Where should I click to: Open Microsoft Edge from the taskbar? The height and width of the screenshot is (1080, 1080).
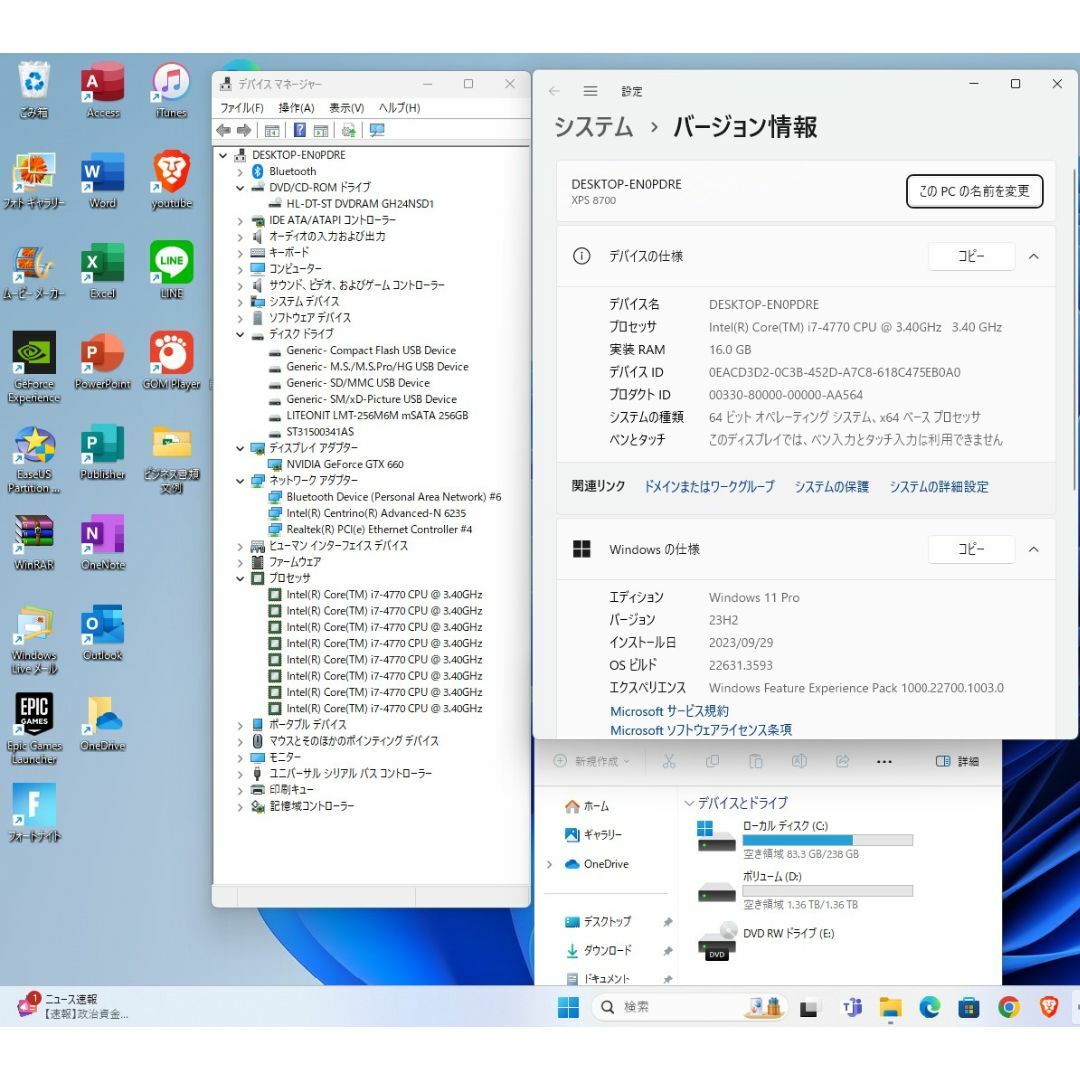pos(930,1008)
